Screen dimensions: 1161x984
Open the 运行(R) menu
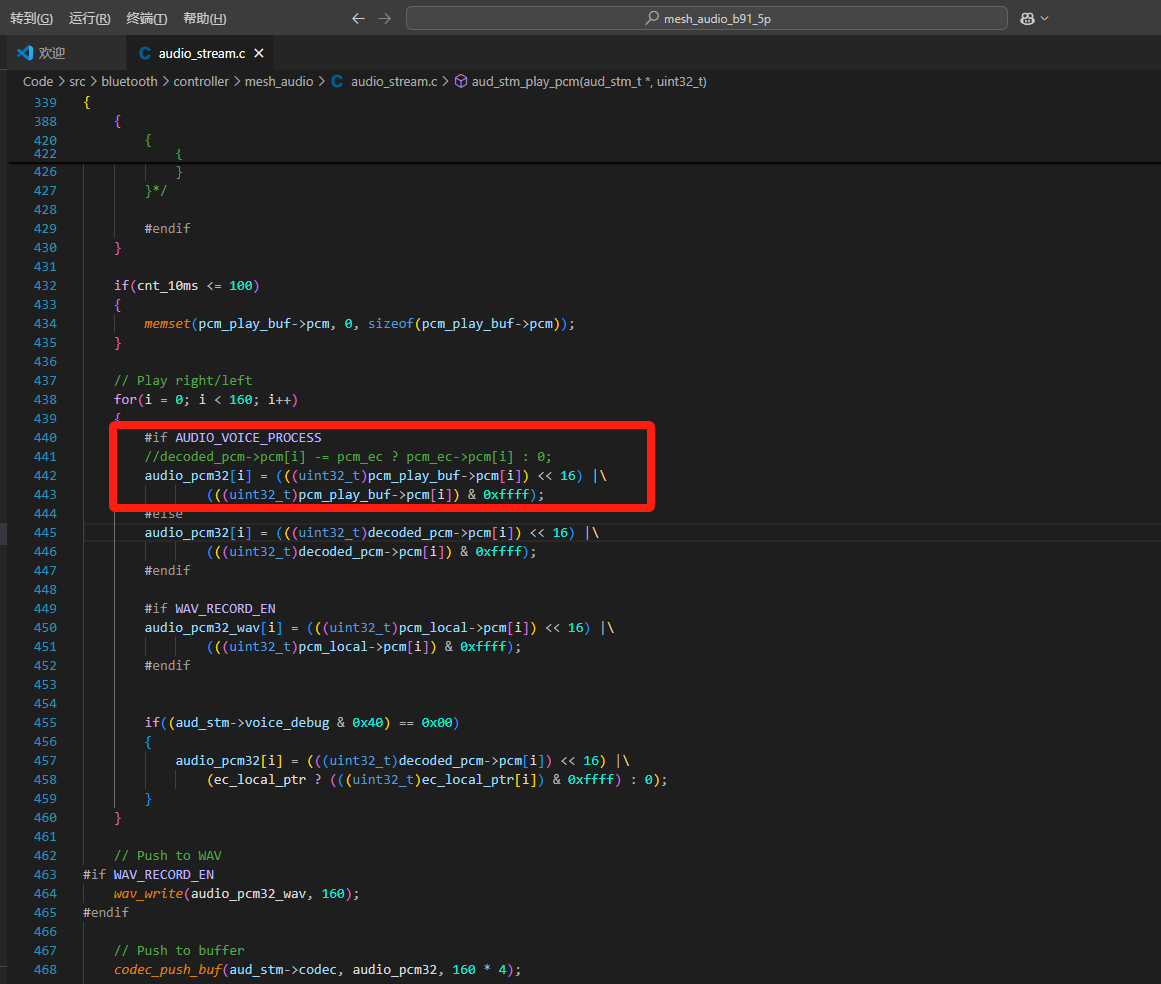pyautogui.click(x=90, y=19)
